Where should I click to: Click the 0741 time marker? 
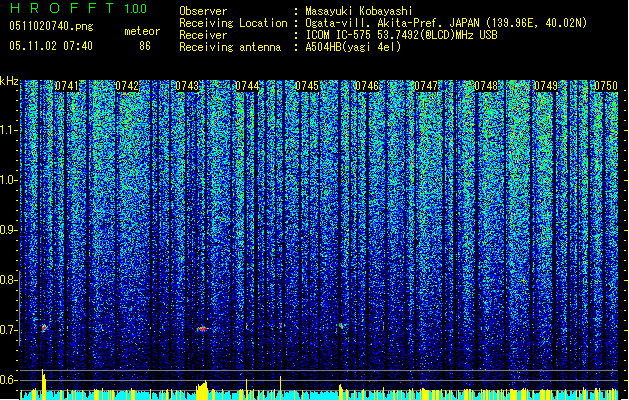[x=67, y=86]
